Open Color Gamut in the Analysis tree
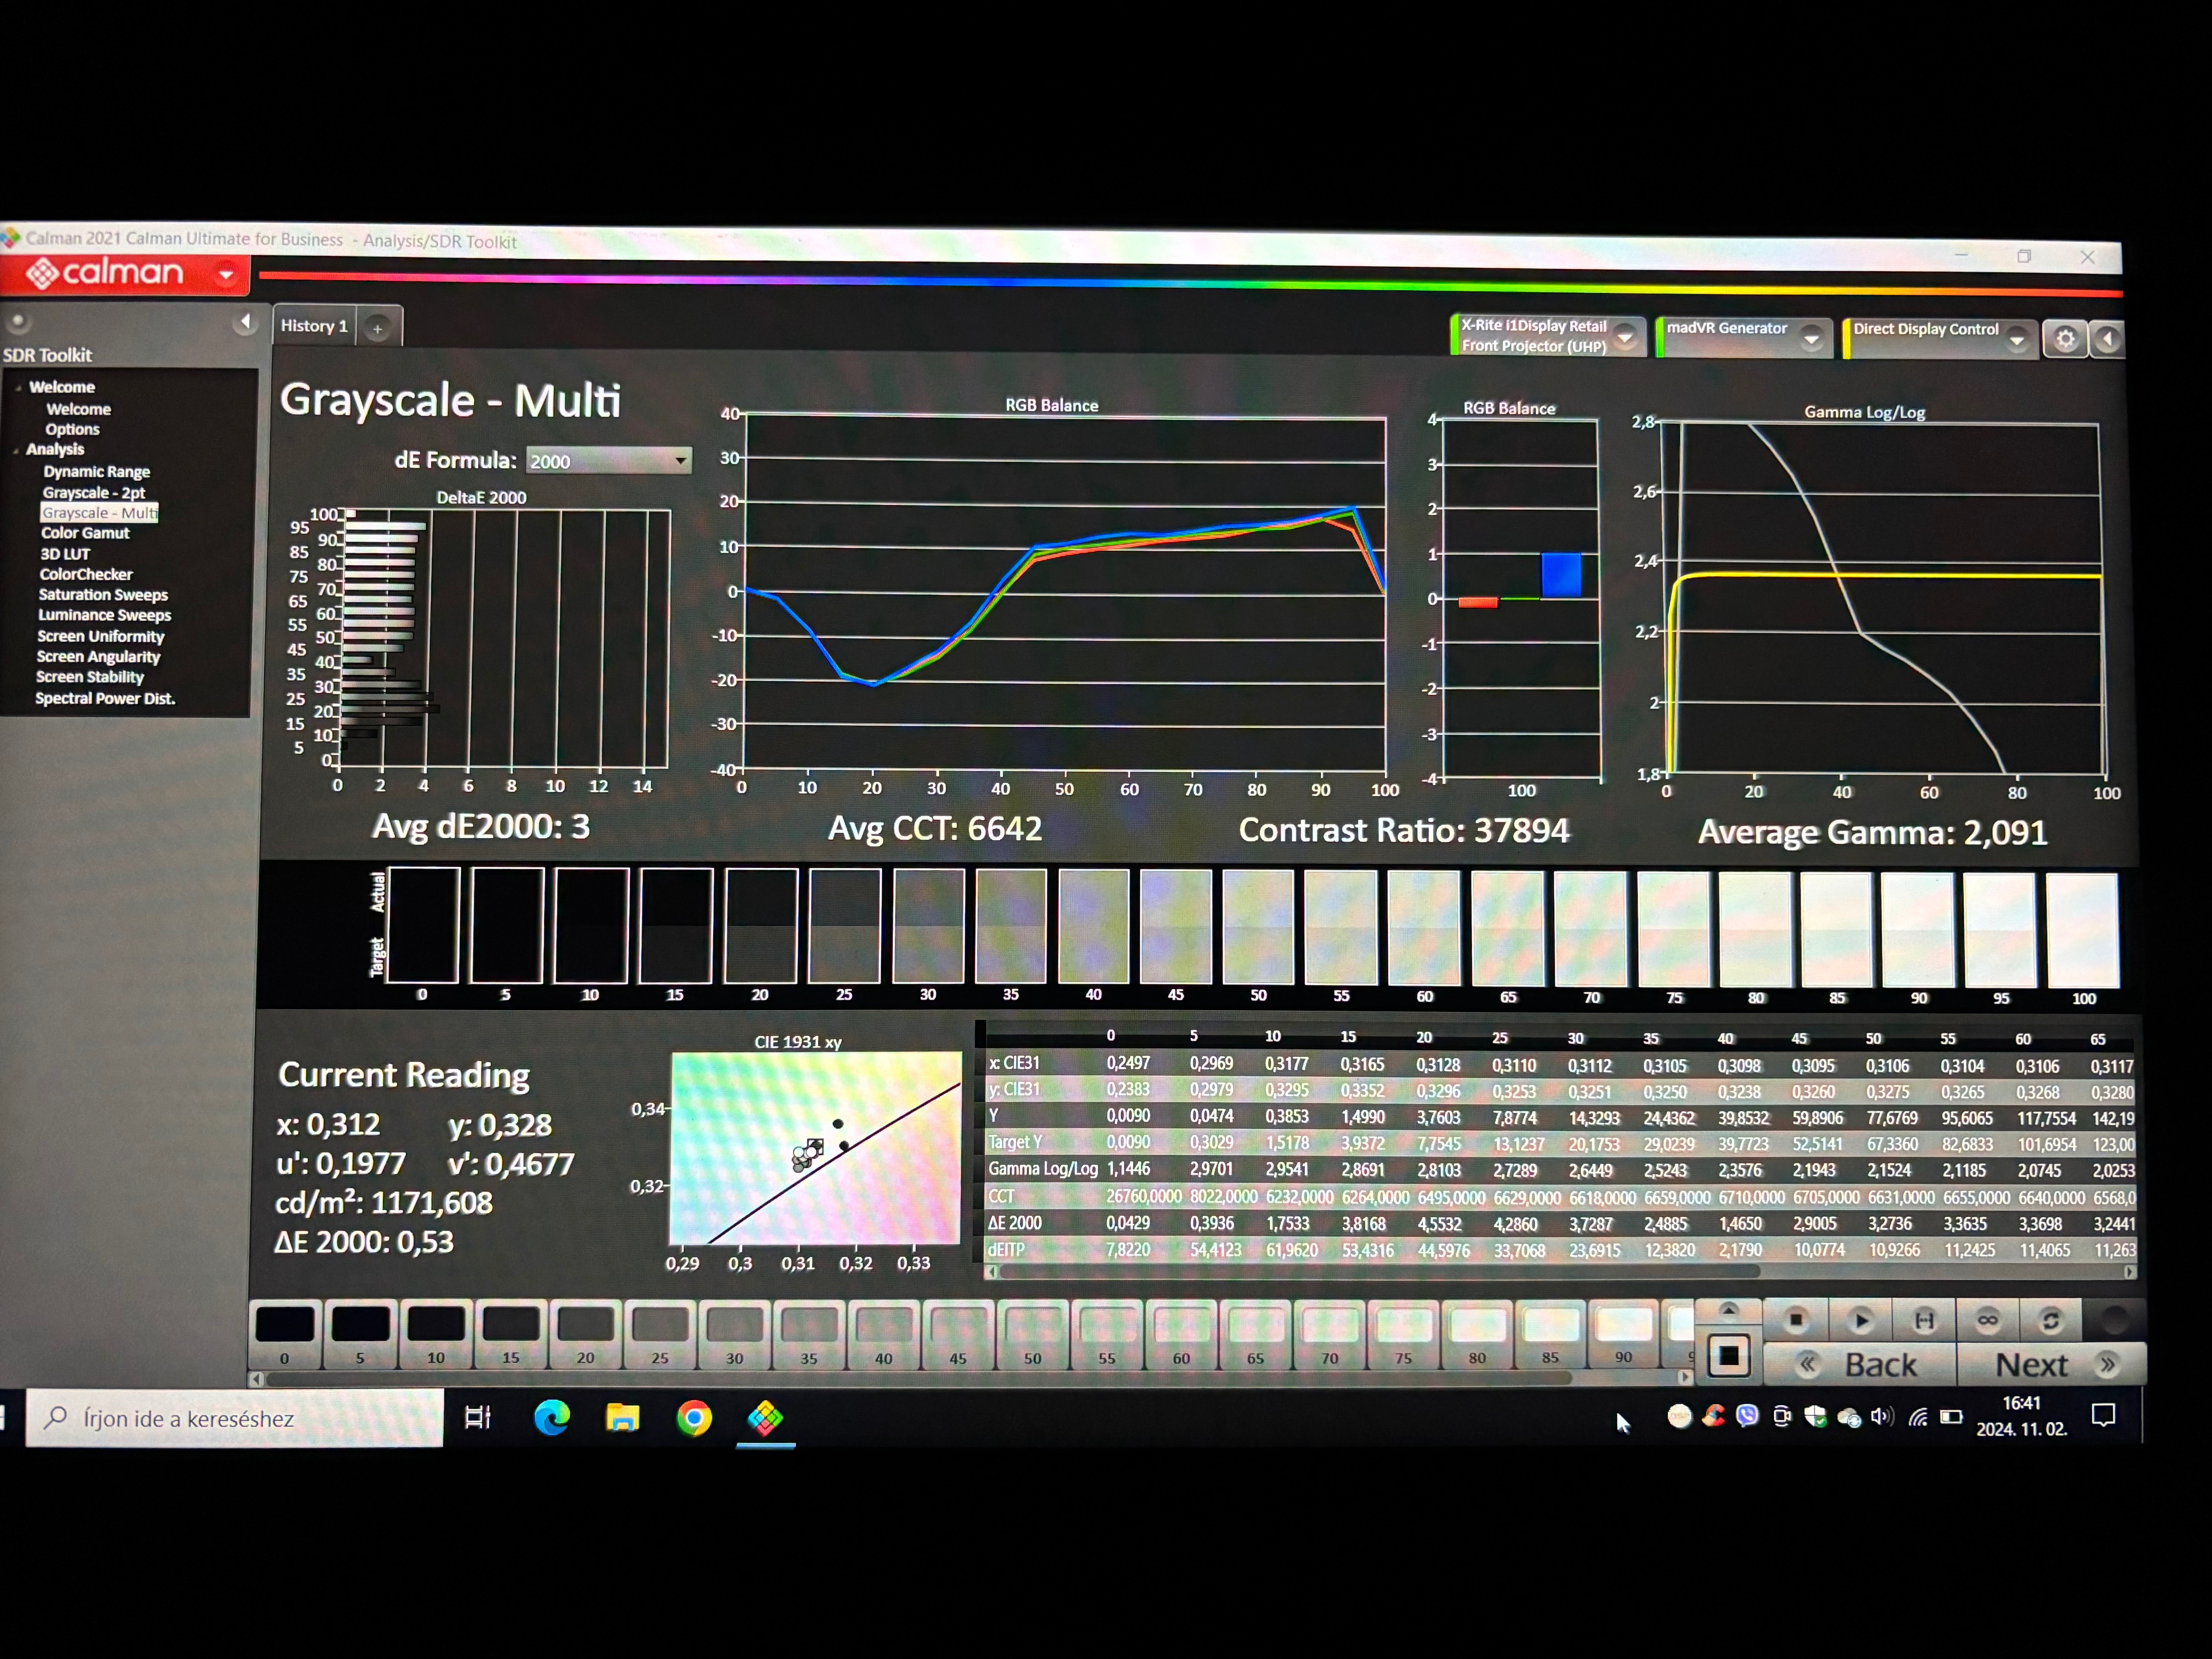This screenshot has width=2212, height=1659. [85, 533]
